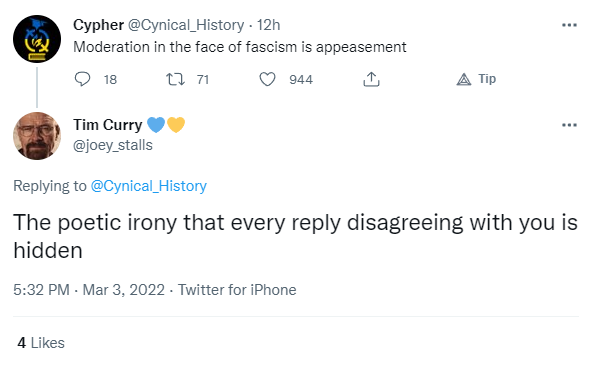Click the Tip triangle icon

tap(464, 79)
